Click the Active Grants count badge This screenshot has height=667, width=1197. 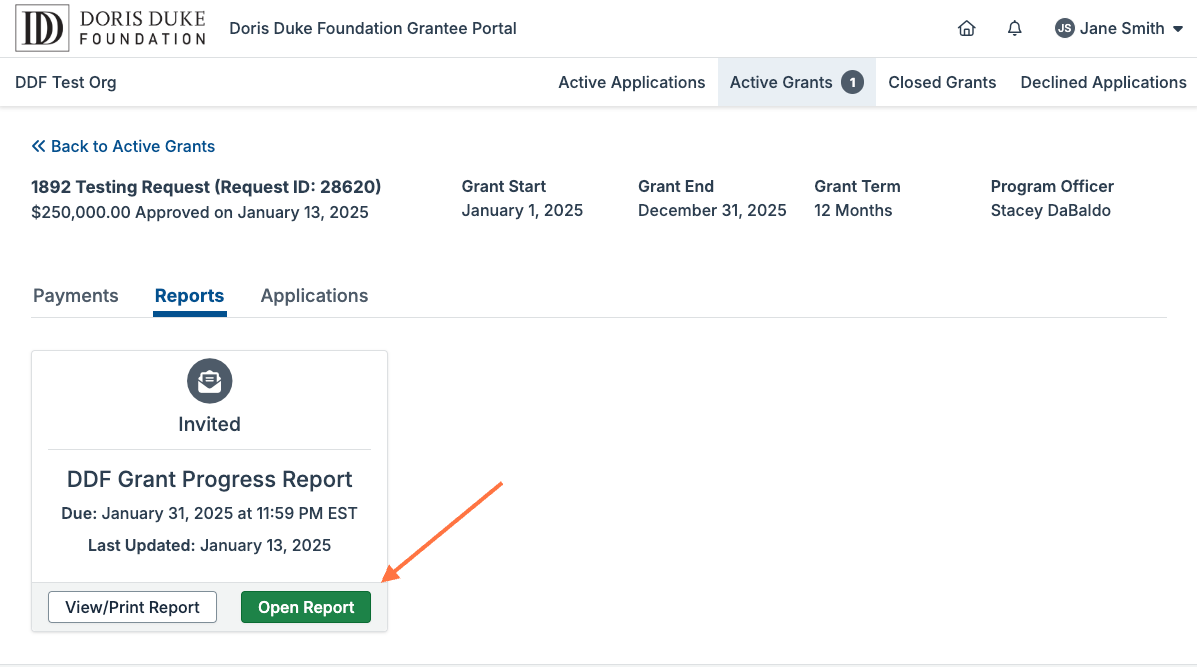[853, 82]
